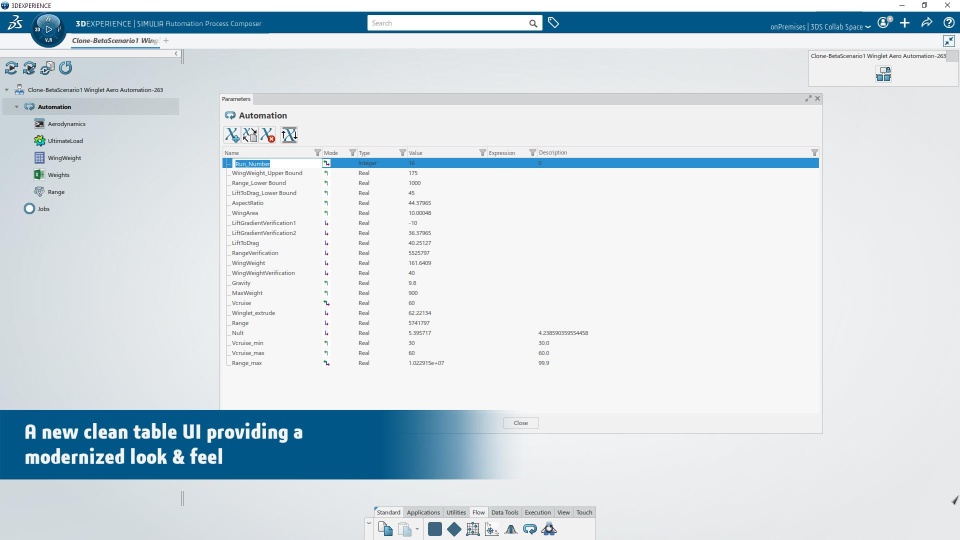Click the second run-with-checkmark toolbar icon
This screenshot has width=960, height=540.
tap(29, 68)
